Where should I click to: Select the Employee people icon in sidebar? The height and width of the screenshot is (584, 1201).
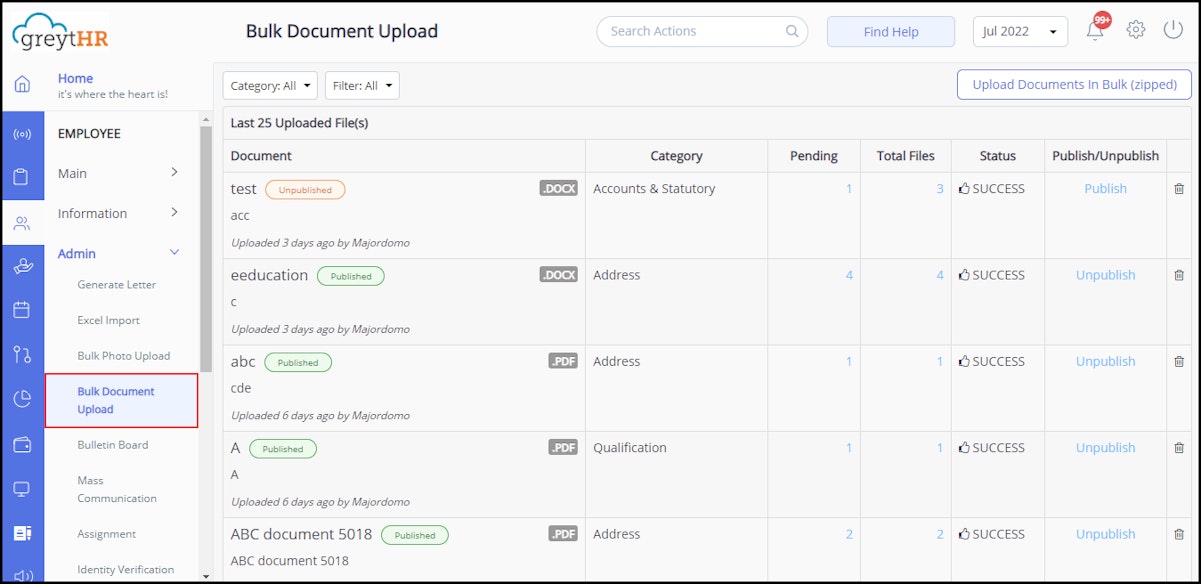22,222
